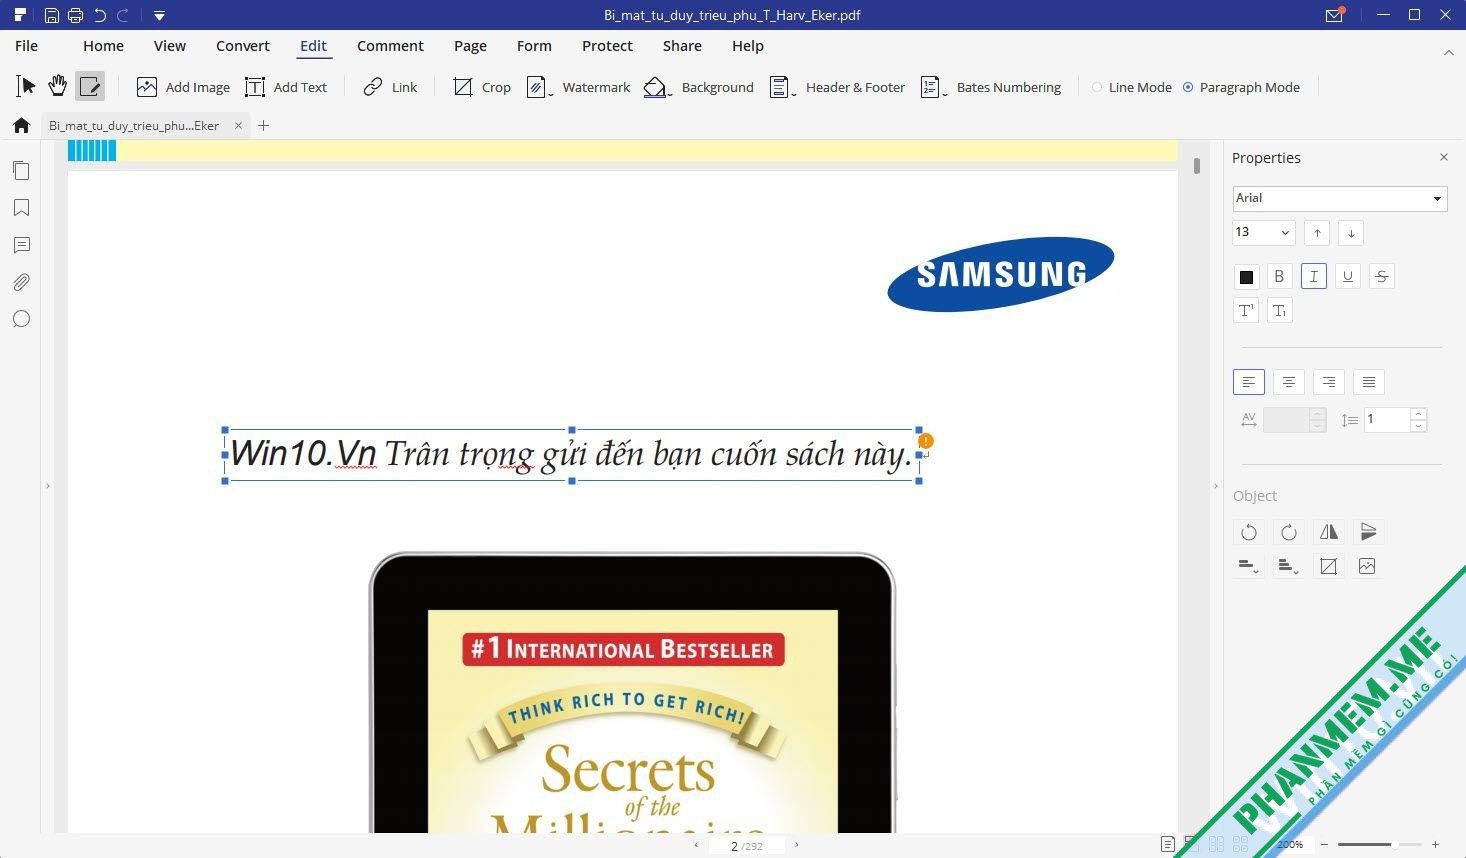Click the Add Text button
The image size is (1466, 858).
click(x=286, y=87)
